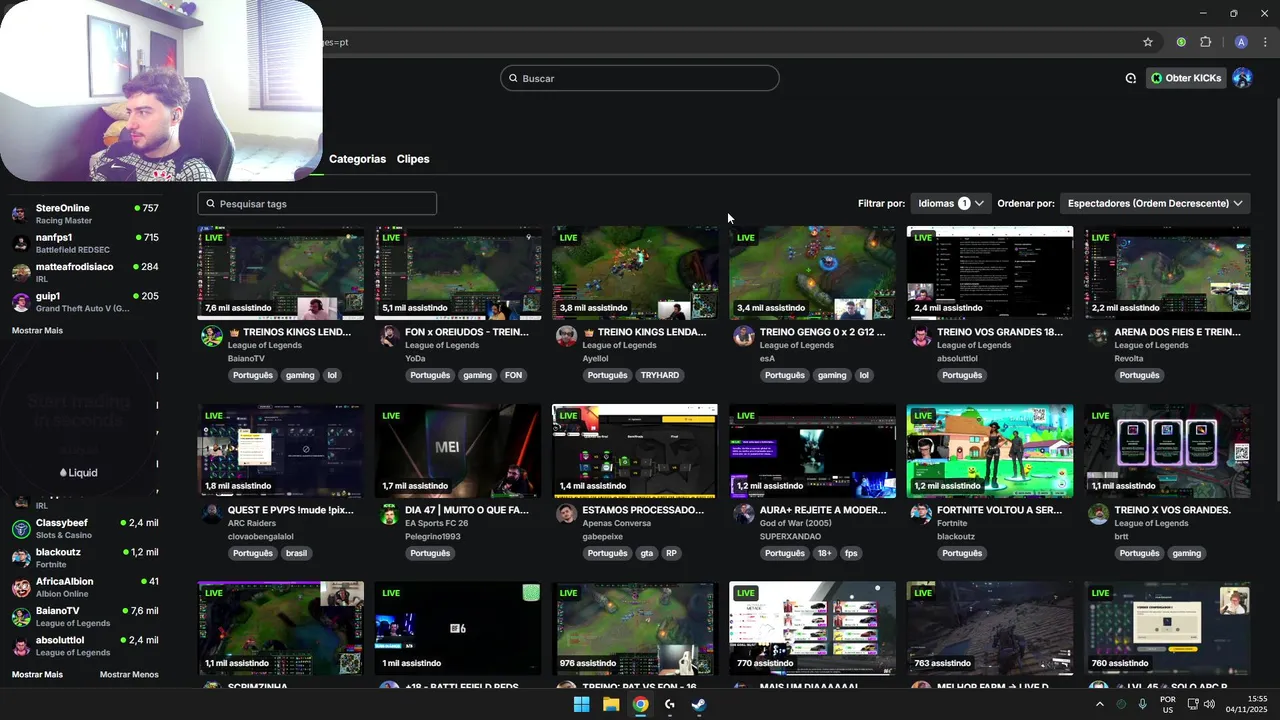Switch to Categorias tab
Viewport: 1280px width, 720px height.
tap(357, 159)
